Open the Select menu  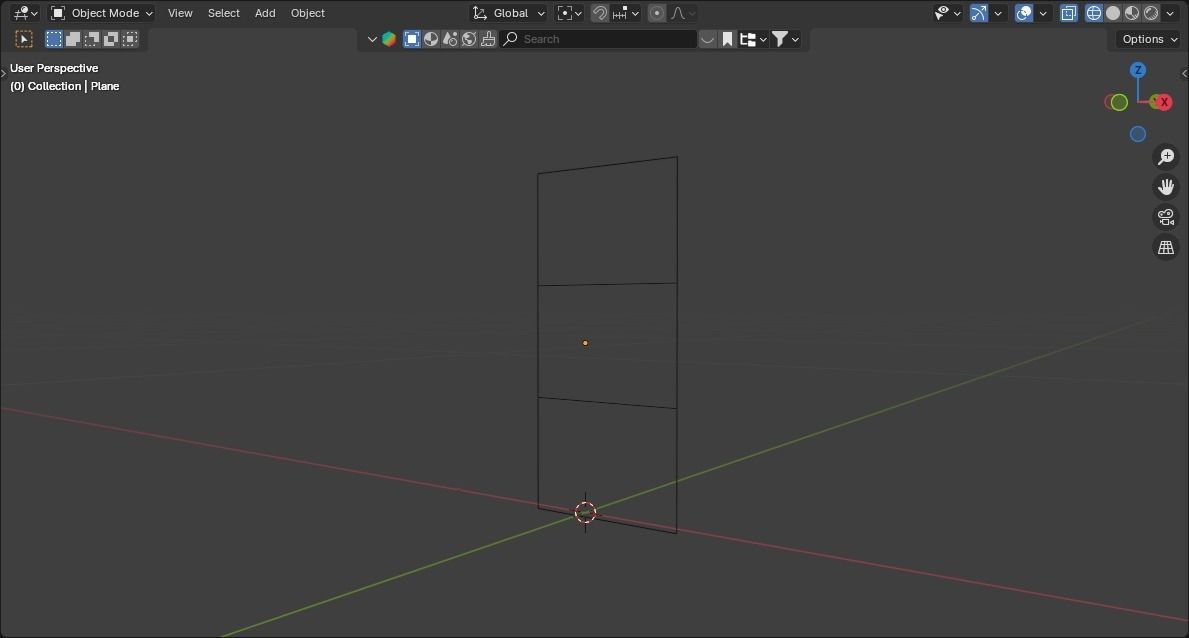(x=224, y=13)
